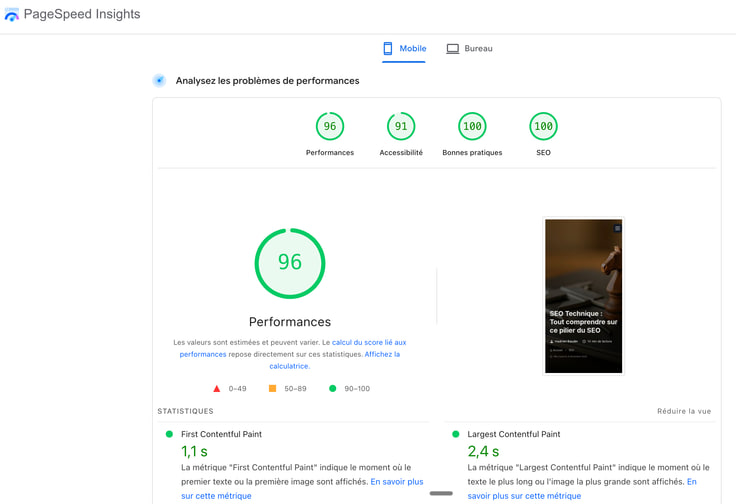Click the orange square 50–89 legend icon
This screenshot has width=736, height=504.
pos(272,388)
